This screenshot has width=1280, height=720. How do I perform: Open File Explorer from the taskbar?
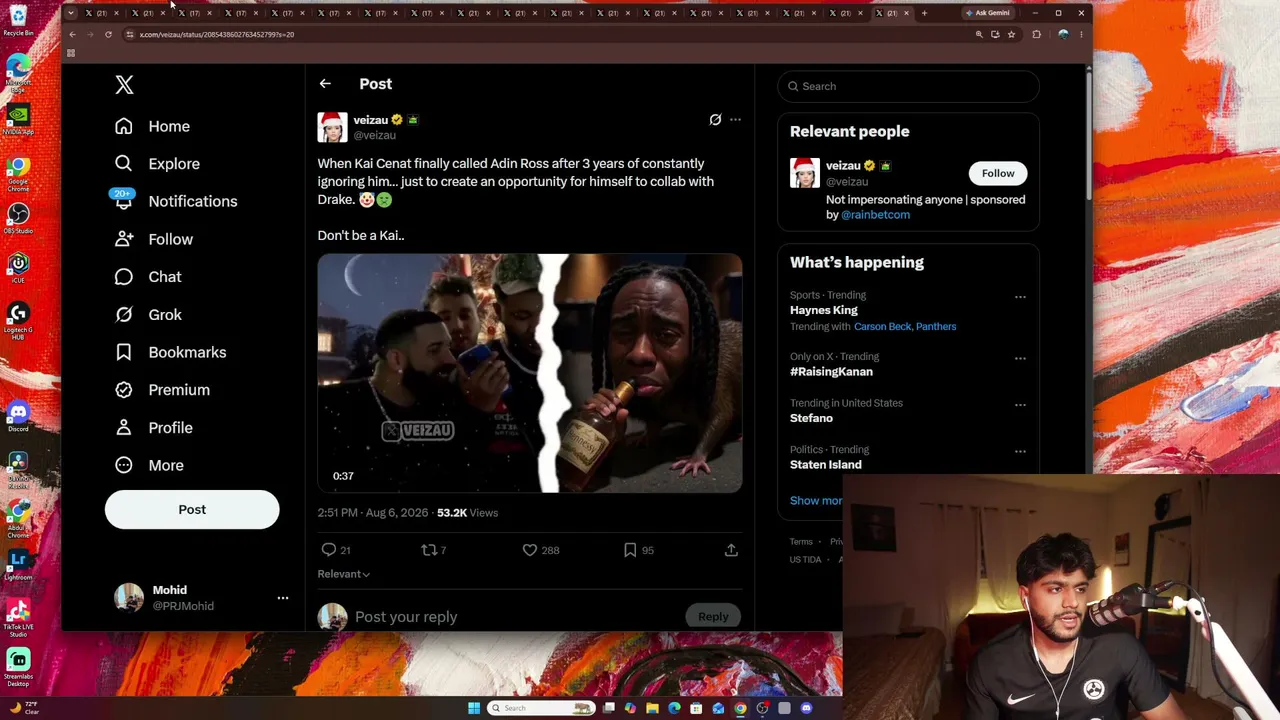pos(652,708)
